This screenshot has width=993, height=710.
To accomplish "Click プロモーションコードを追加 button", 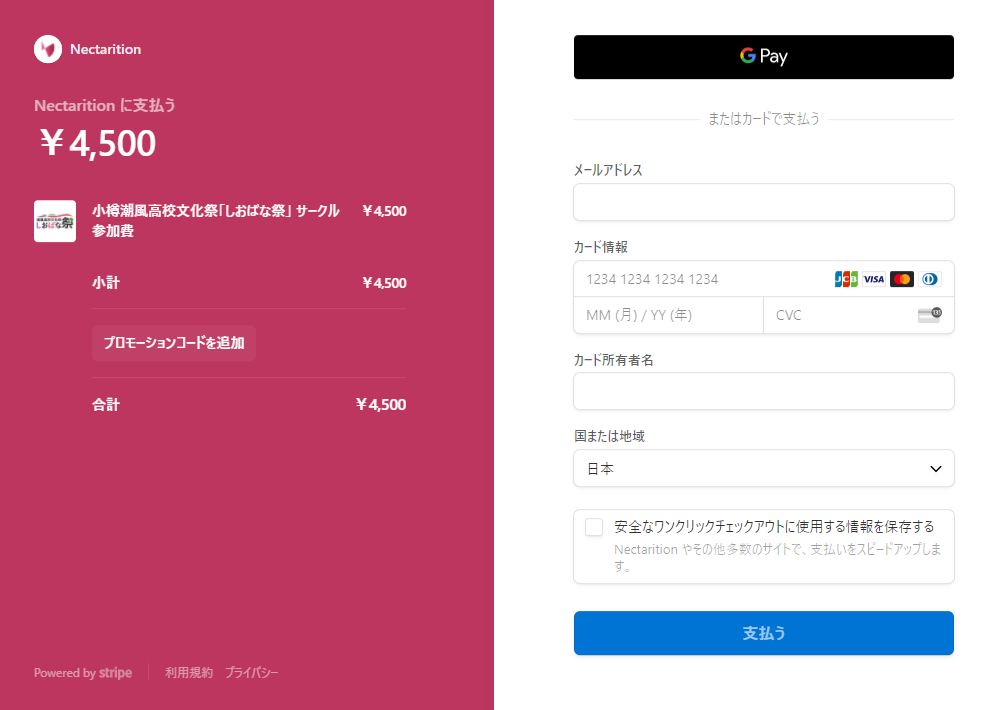I will click(x=174, y=343).
